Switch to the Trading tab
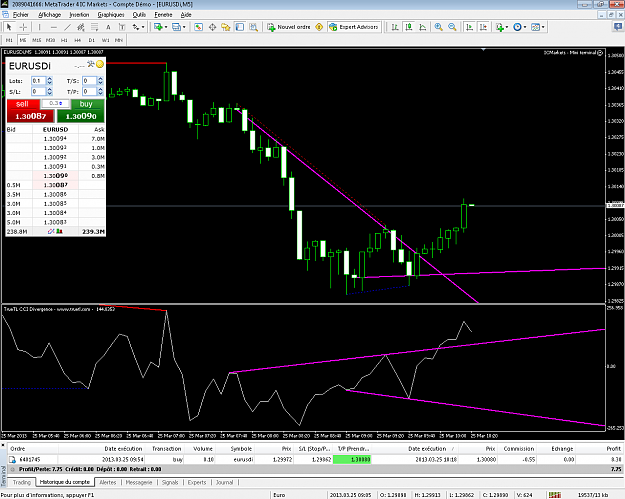Viewport: 625px width, 499px height. (x=22, y=482)
